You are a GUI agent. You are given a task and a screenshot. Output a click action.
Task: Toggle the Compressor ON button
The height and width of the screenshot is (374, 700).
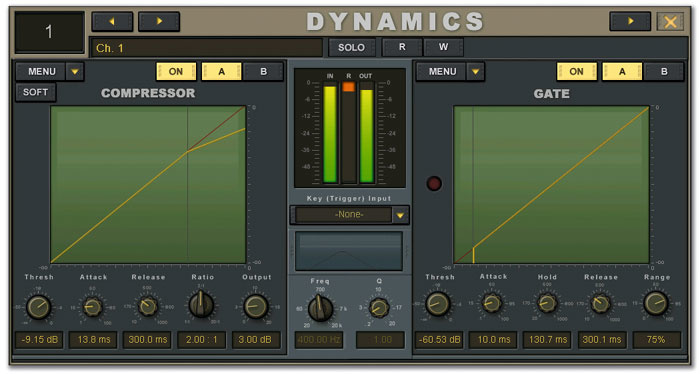(x=176, y=71)
